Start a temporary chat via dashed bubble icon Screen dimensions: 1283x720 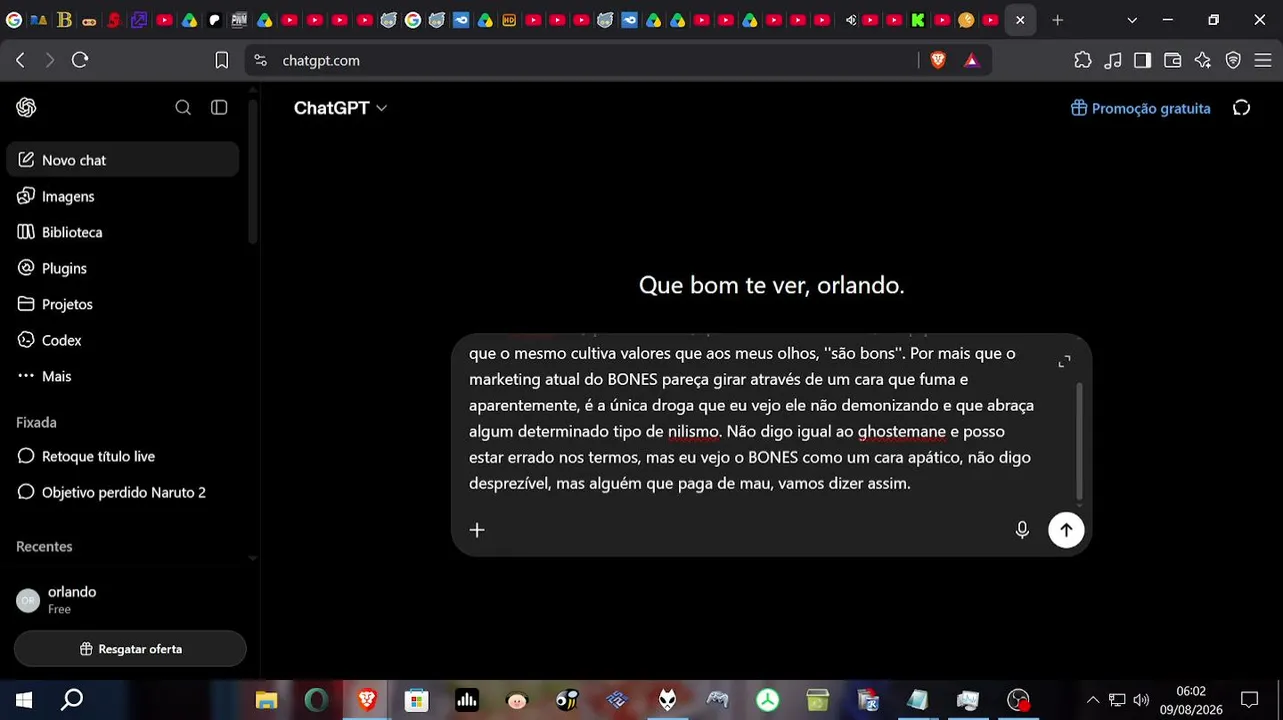coord(1242,108)
